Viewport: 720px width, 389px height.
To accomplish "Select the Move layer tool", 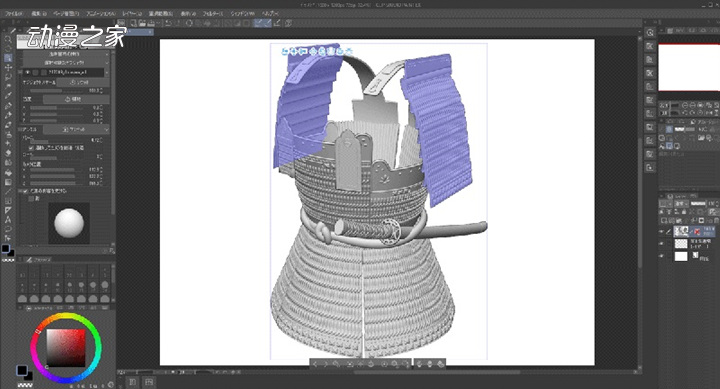I will tap(8, 68).
